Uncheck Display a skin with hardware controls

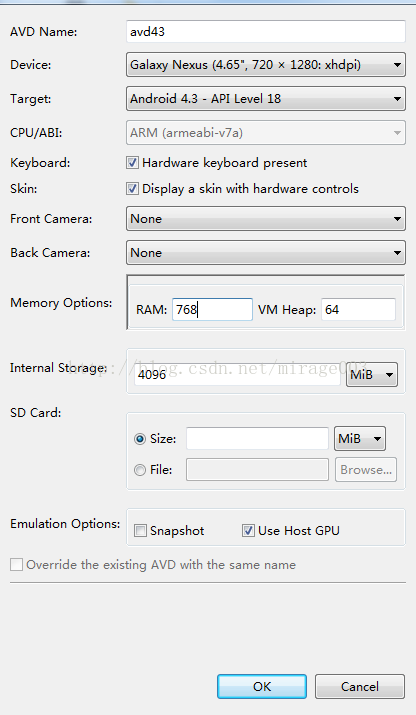[133, 188]
